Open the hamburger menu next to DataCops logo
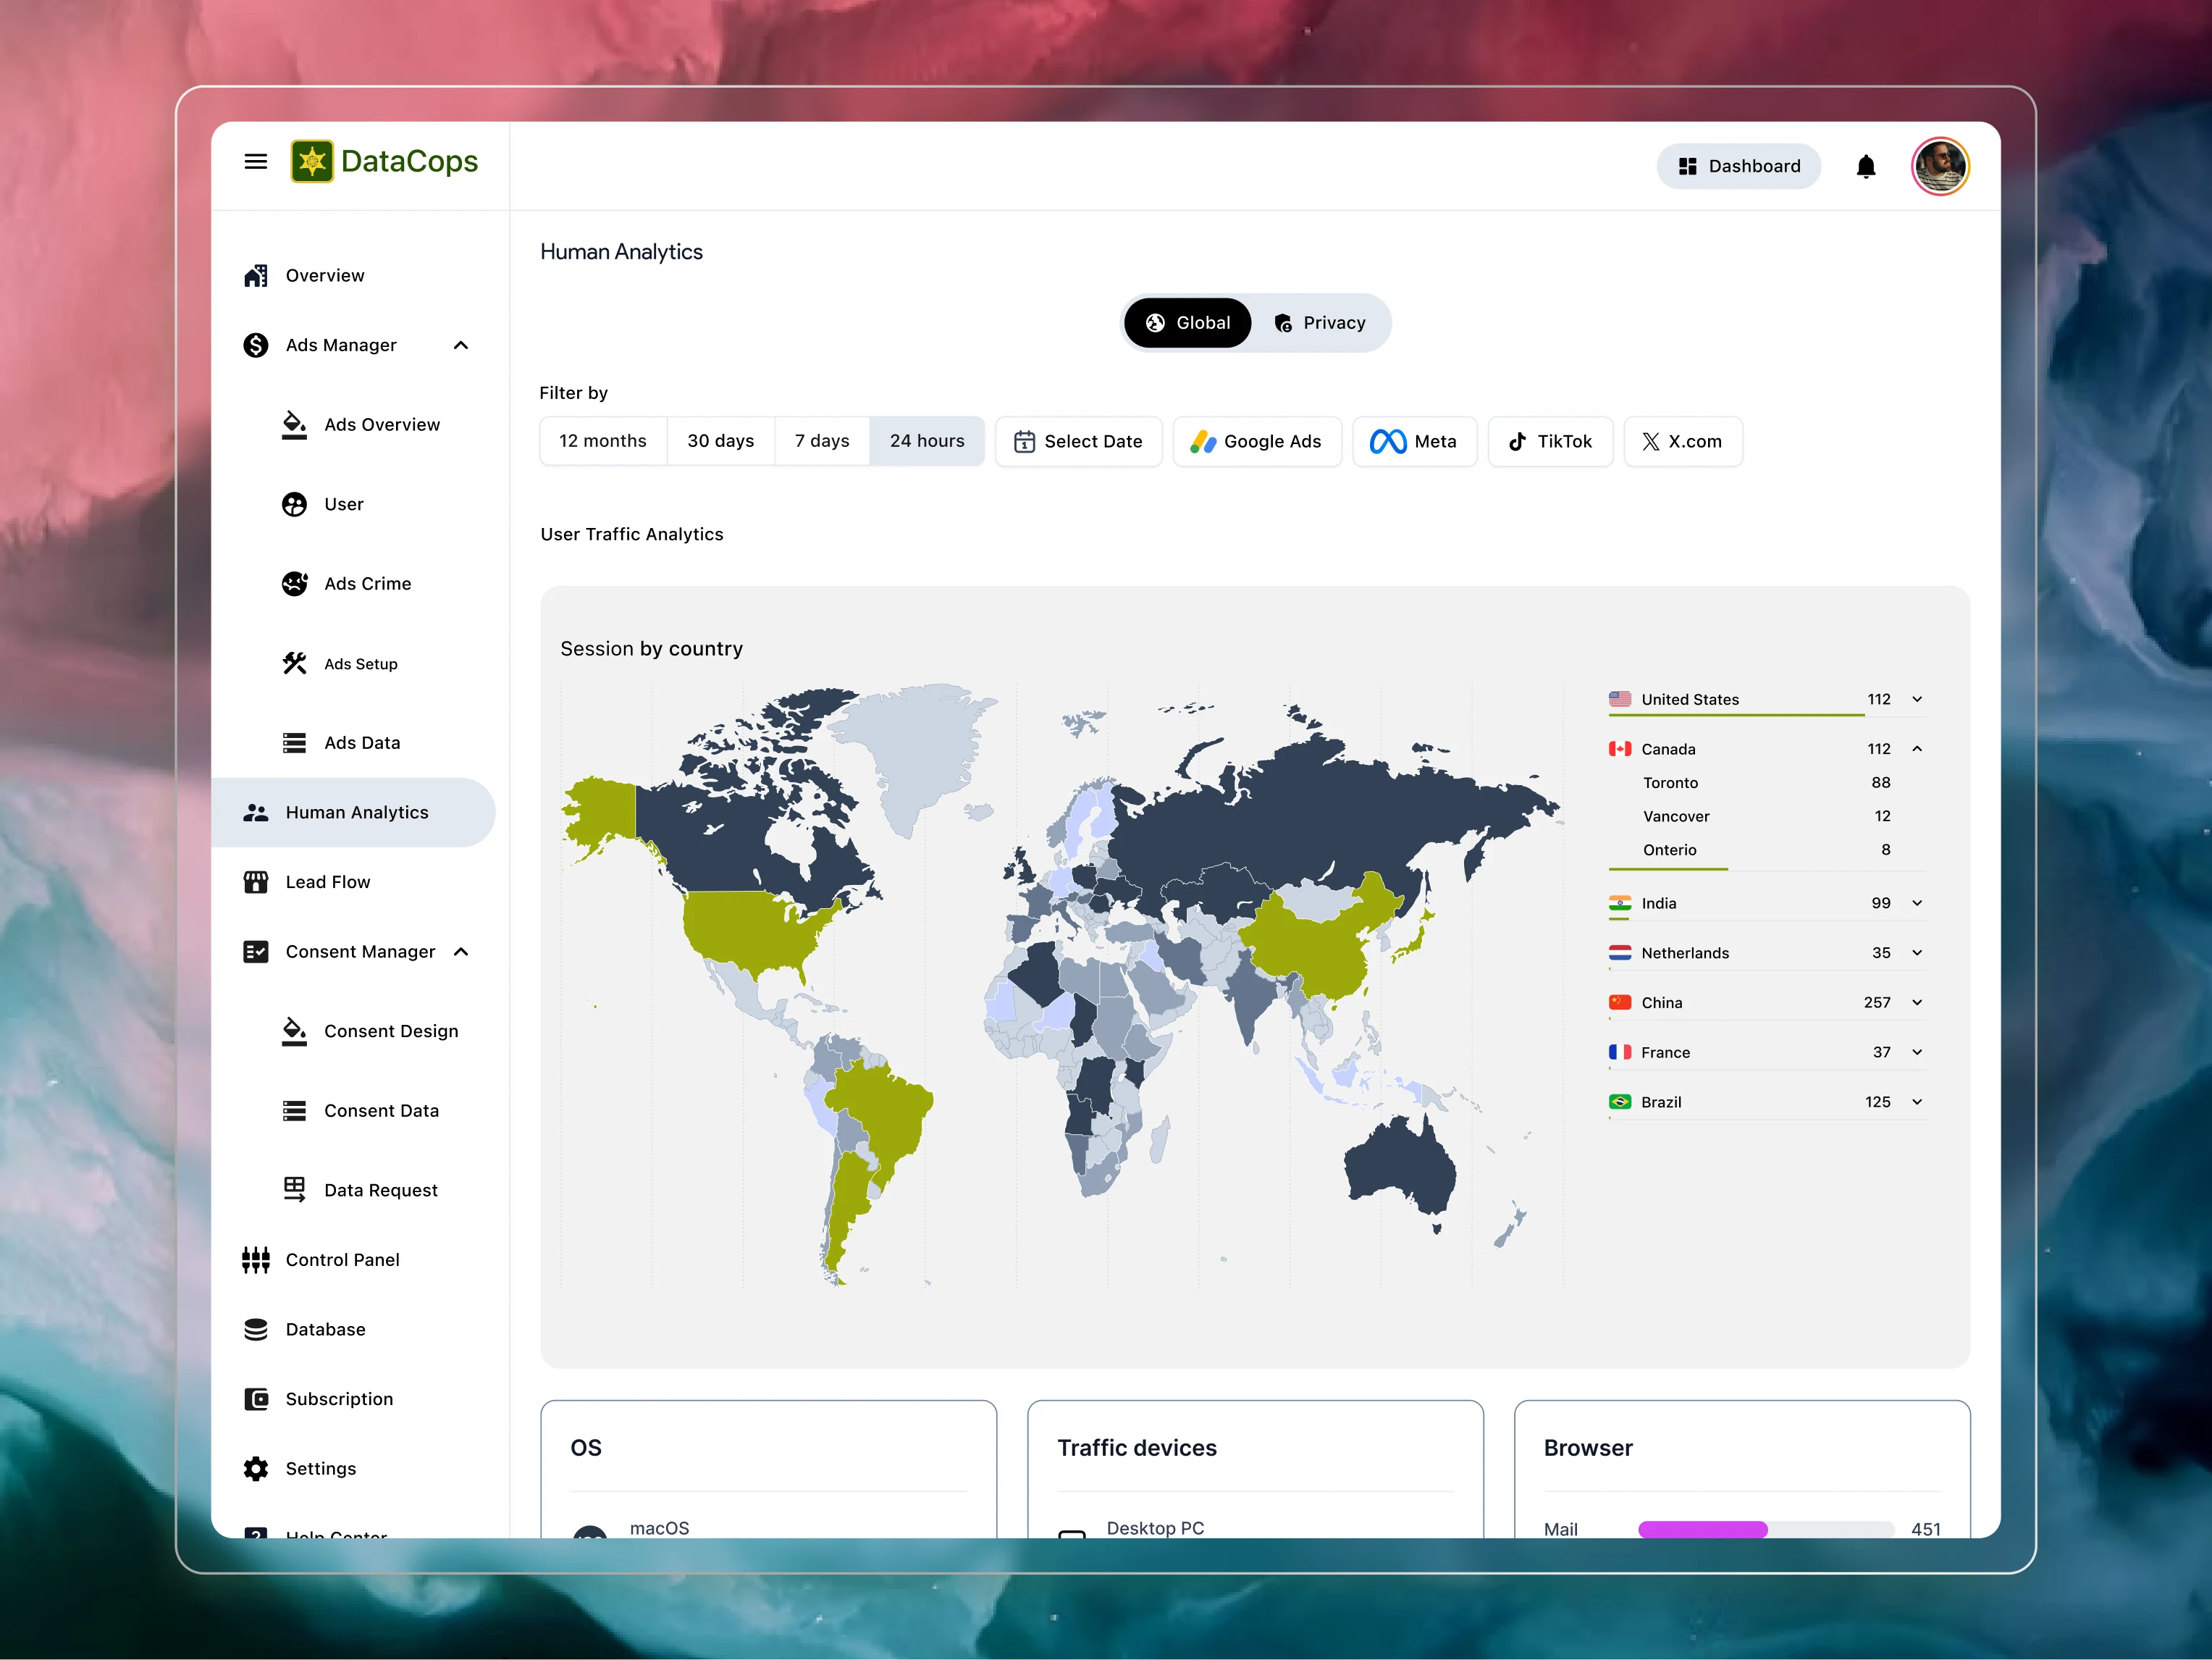 tap(256, 161)
